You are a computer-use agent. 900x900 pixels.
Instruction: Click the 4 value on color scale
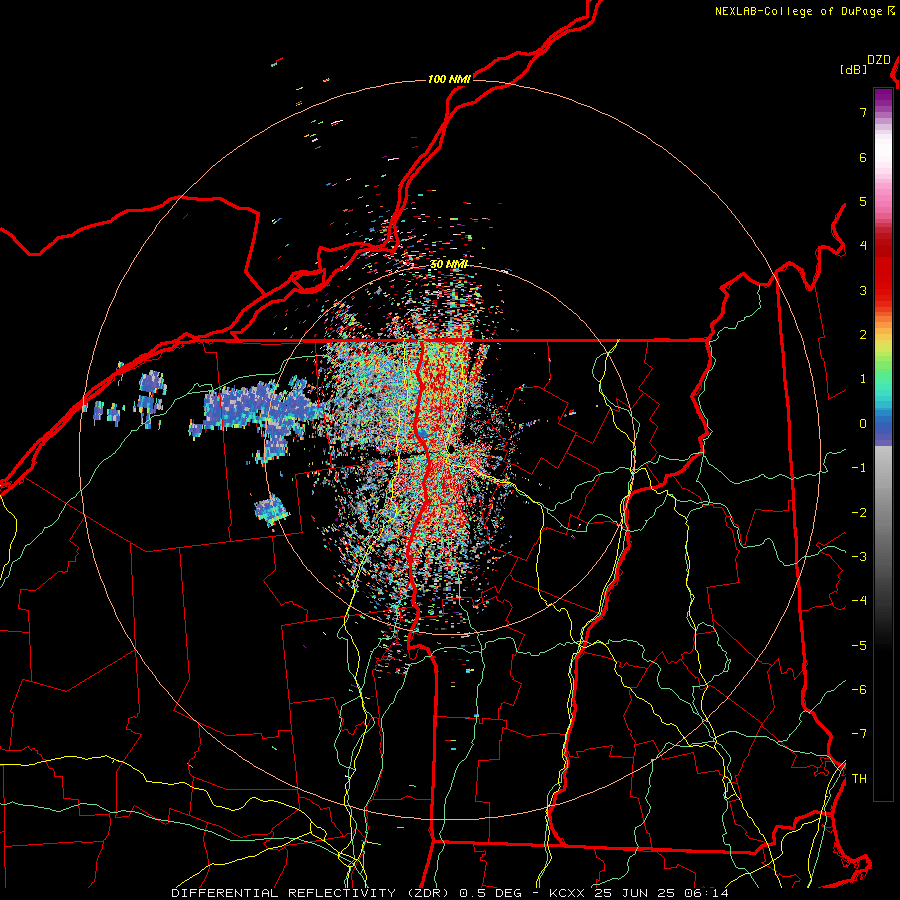(863, 246)
